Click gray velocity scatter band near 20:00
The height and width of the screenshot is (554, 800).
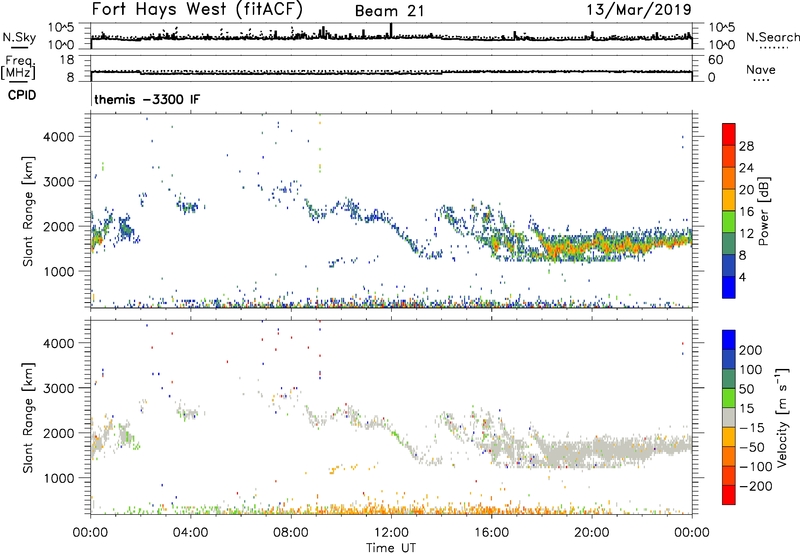point(592,450)
